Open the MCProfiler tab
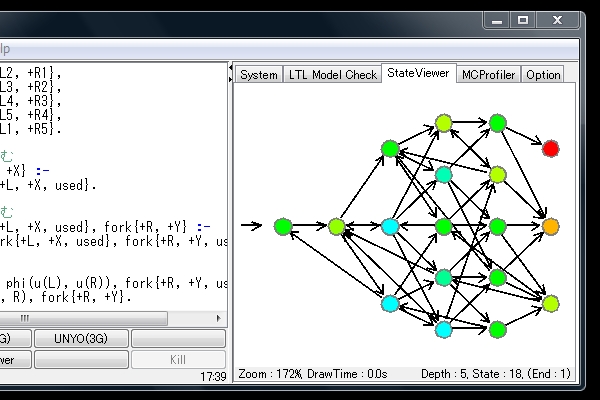 488,75
